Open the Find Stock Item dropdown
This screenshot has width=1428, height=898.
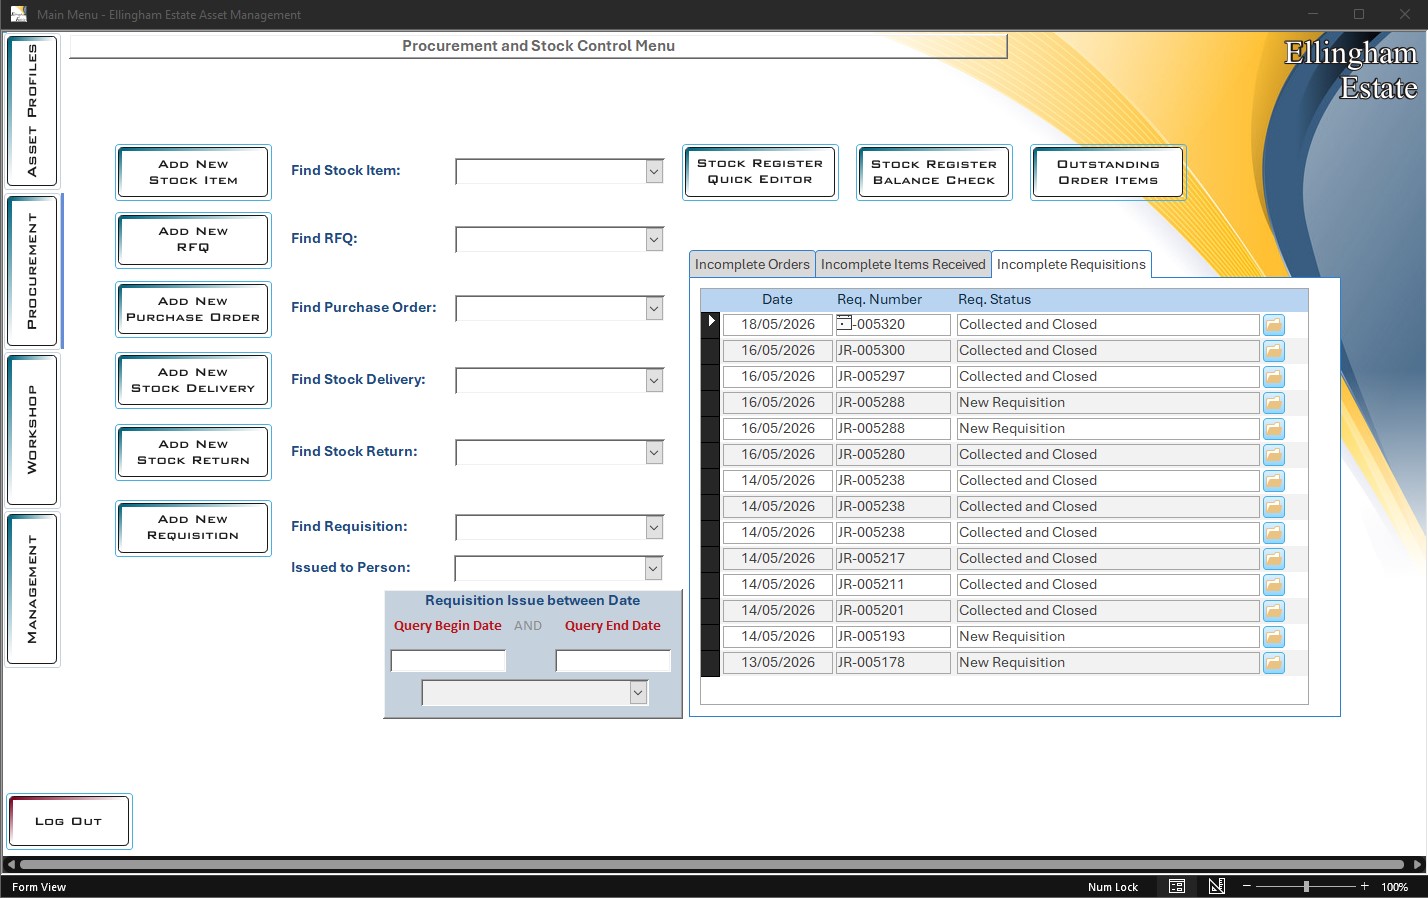654,172
